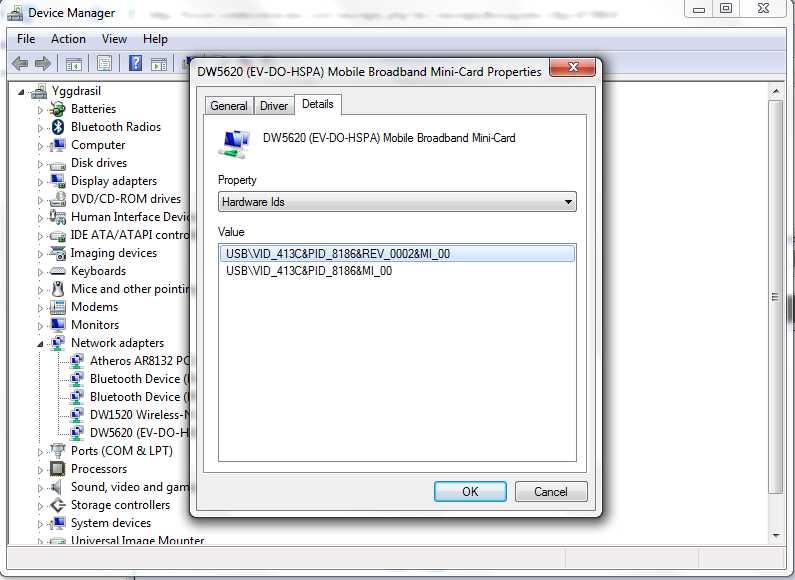Click the Yggdrasil computer root icon
795x580 pixels.
coord(39,91)
